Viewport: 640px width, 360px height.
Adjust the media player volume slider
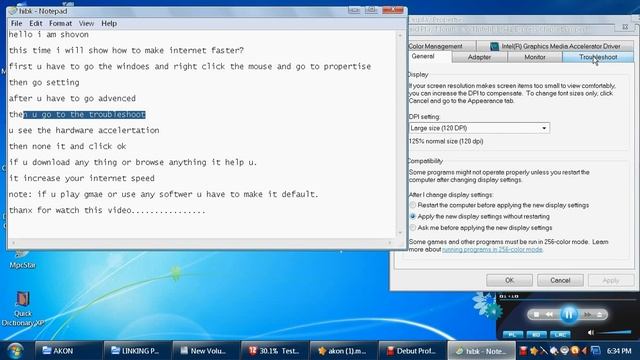tap(614, 333)
